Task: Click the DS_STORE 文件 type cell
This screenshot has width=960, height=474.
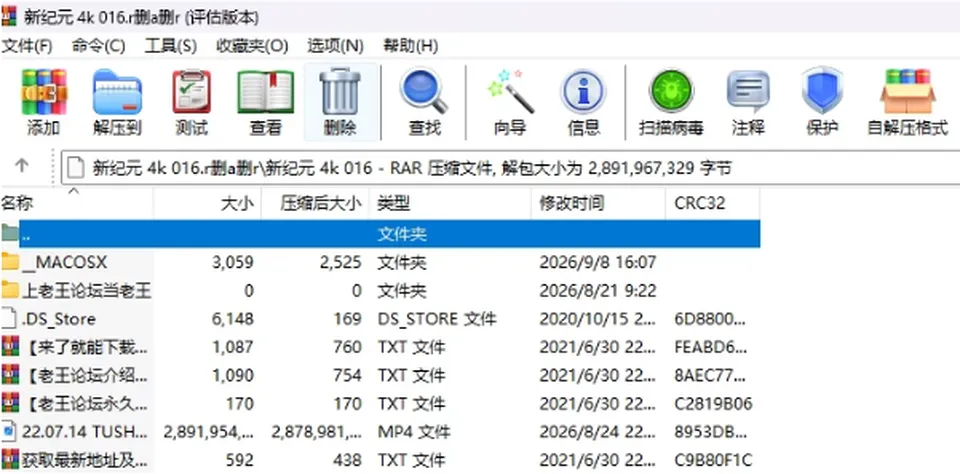Action: tap(437, 319)
